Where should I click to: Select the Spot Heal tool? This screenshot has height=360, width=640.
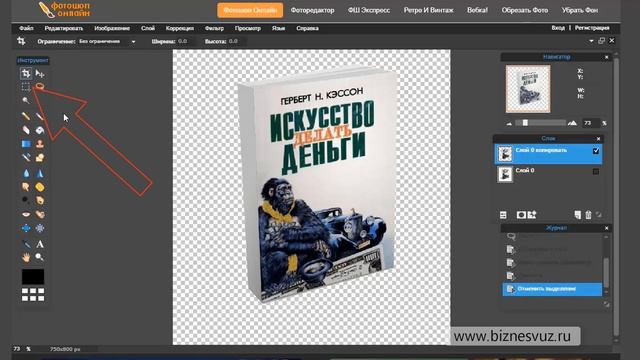(40, 214)
